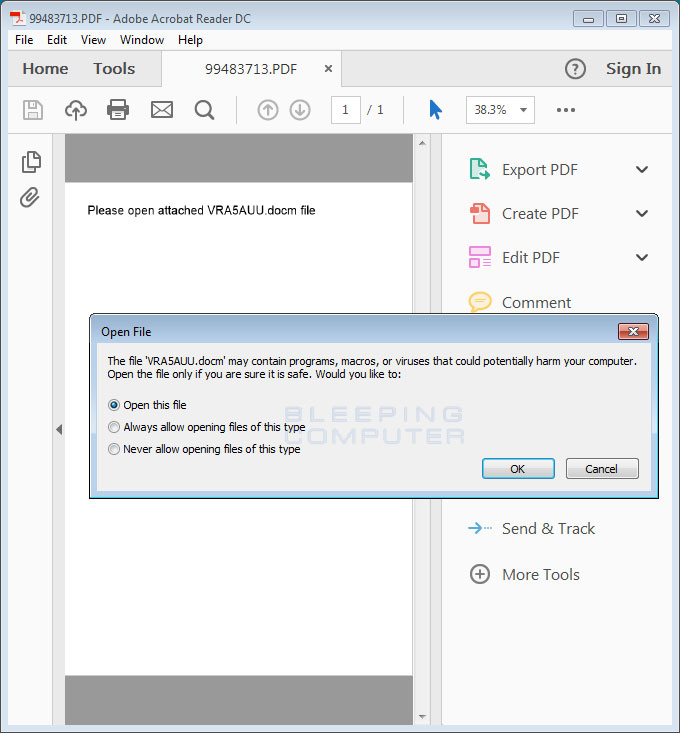Open the three-dots more tools menu

(x=565, y=110)
